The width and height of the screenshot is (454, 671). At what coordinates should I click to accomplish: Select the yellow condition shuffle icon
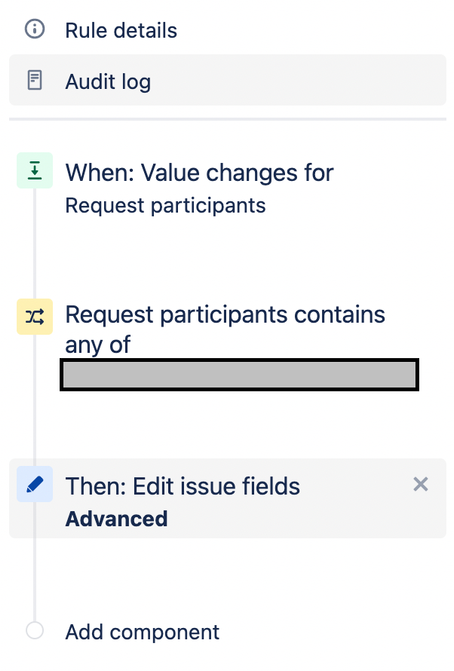(35, 317)
